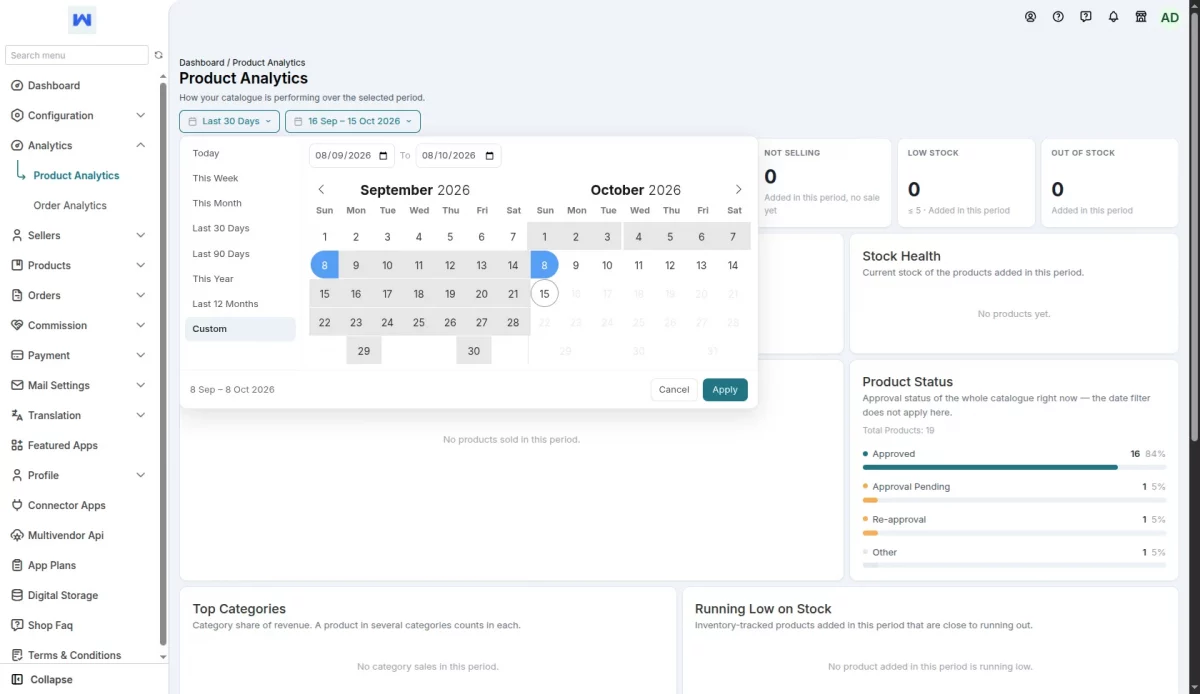
Task: Pick September 20 in the calendar
Action: pyautogui.click(x=482, y=294)
